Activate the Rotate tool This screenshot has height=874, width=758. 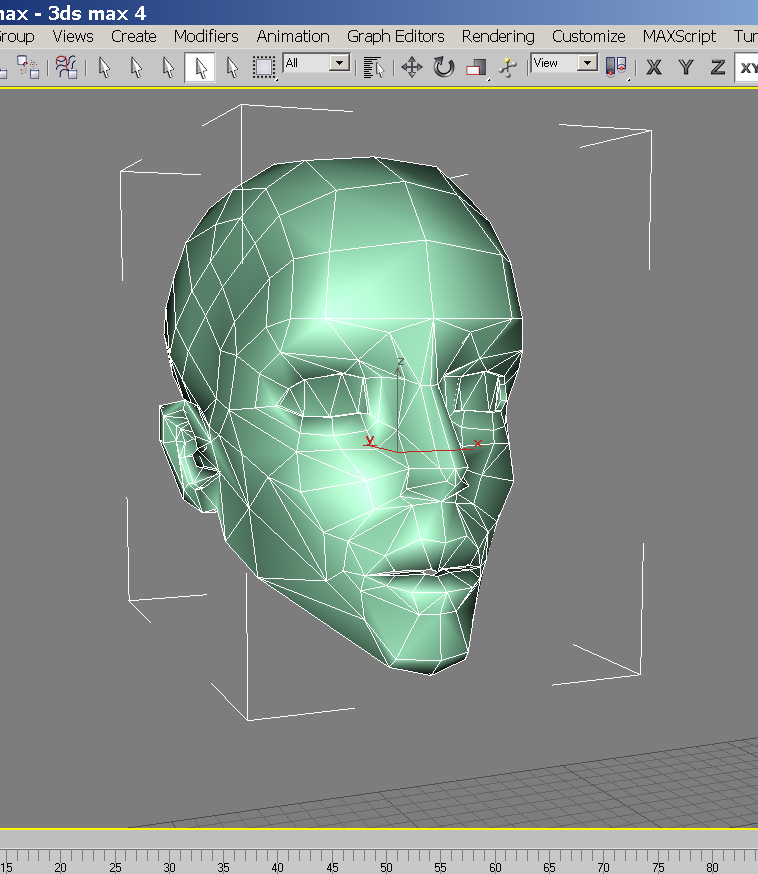pyautogui.click(x=444, y=67)
